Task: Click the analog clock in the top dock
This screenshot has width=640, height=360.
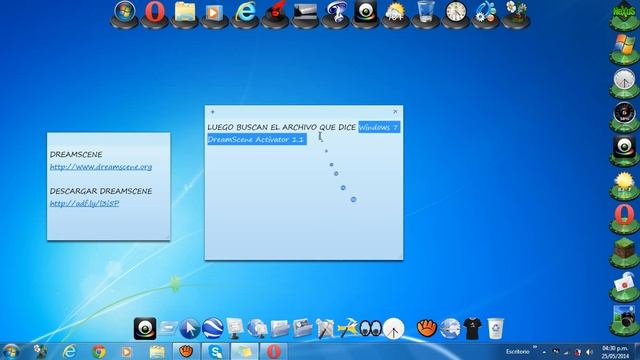Action: tap(456, 11)
